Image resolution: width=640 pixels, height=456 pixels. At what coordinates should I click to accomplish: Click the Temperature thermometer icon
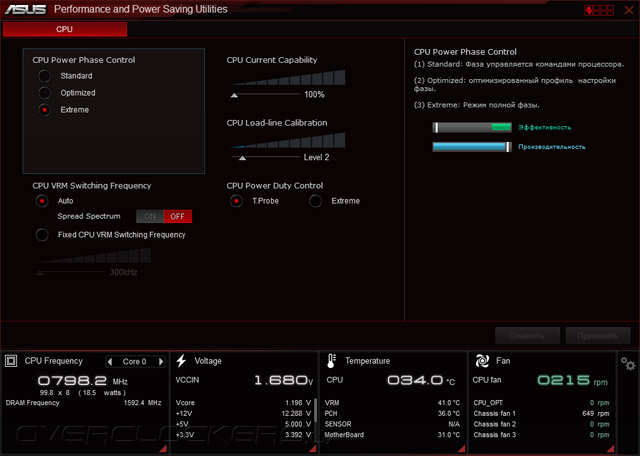pos(331,361)
